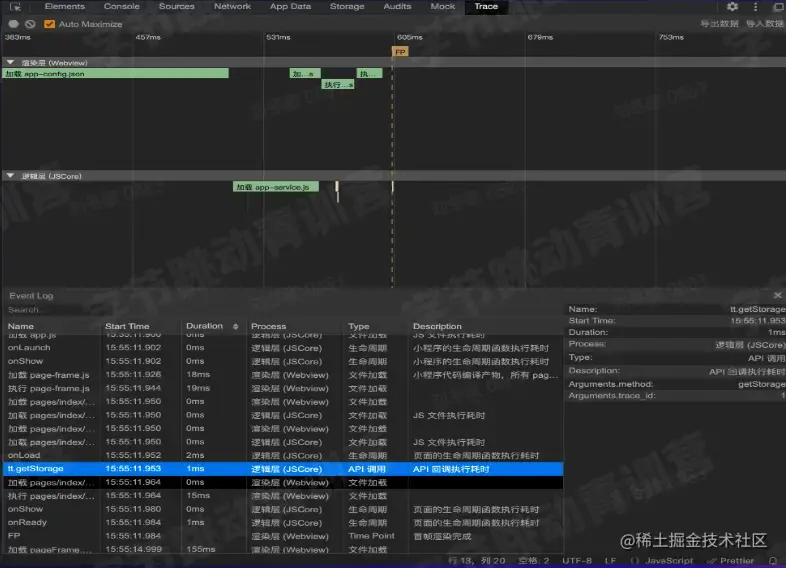Click the Prettier status bar item

pos(731,560)
